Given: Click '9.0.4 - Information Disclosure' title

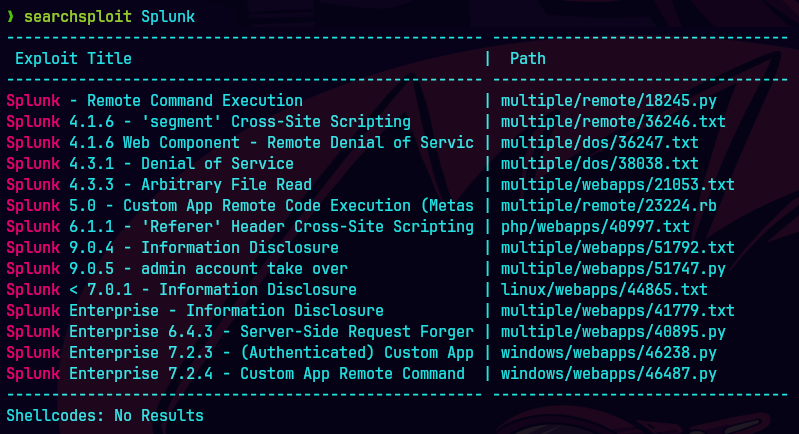Looking at the screenshot, I should click(204, 247).
